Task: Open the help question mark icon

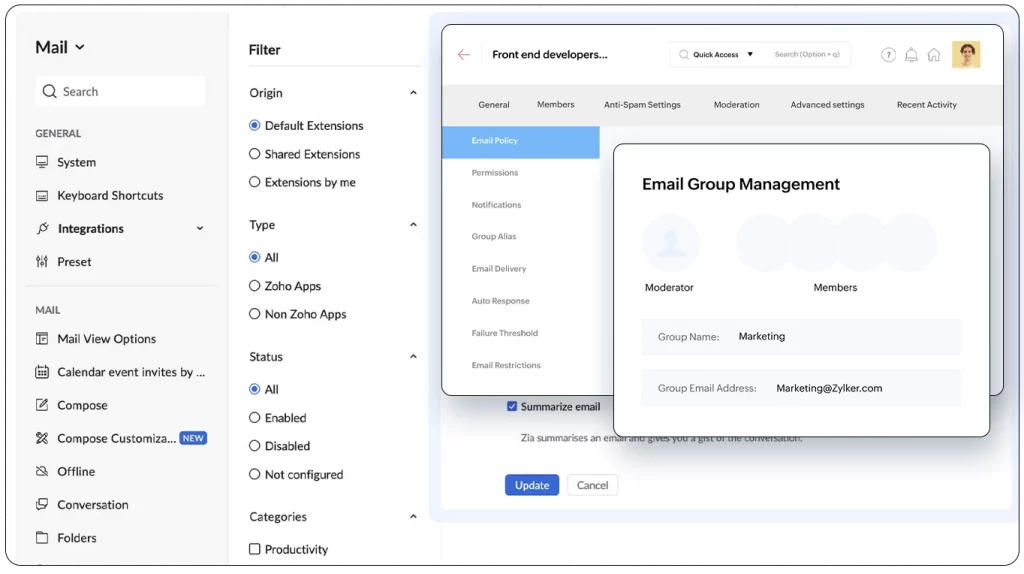Action: click(x=888, y=55)
